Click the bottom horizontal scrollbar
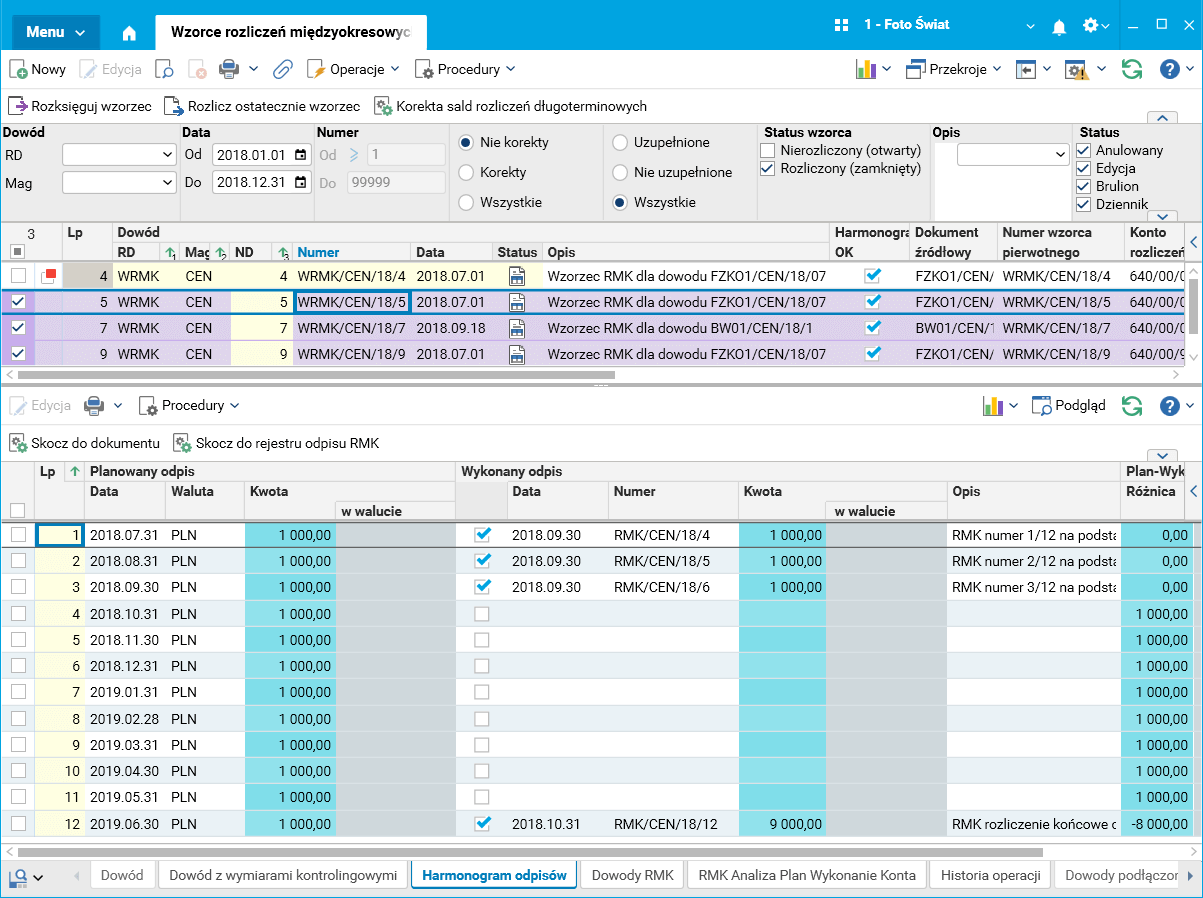1203x898 pixels. click(530, 852)
